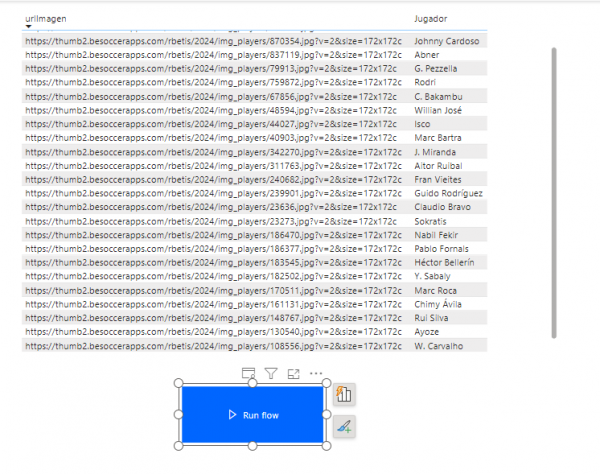
Task: Click the image URL ending 130540.jpg
Action: pyautogui.click(x=214, y=332)
